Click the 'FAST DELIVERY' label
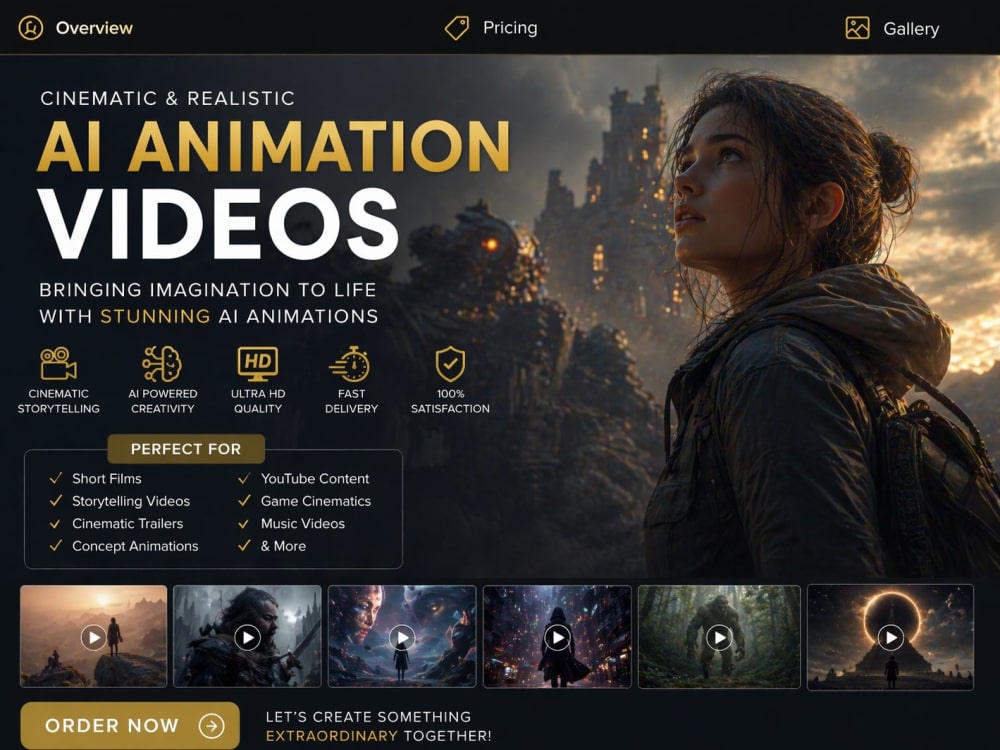Screen dimensions: 1000x750 point(351,401)
